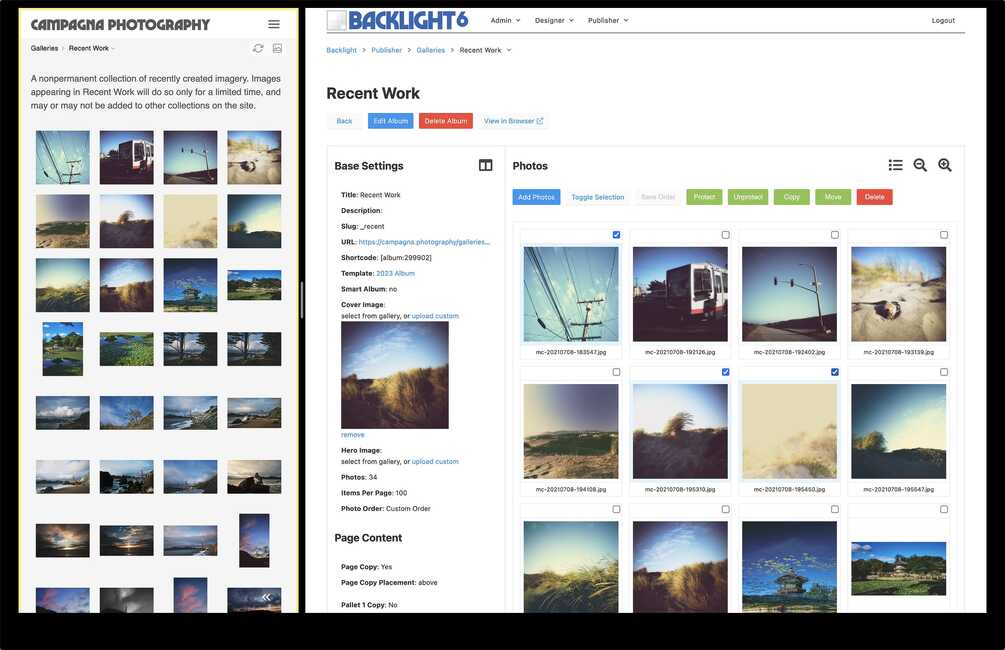This screenshot has height=650, width=1005.
Task: Click Galleries breadcrumb link in admin
Action: click(430, 50)
